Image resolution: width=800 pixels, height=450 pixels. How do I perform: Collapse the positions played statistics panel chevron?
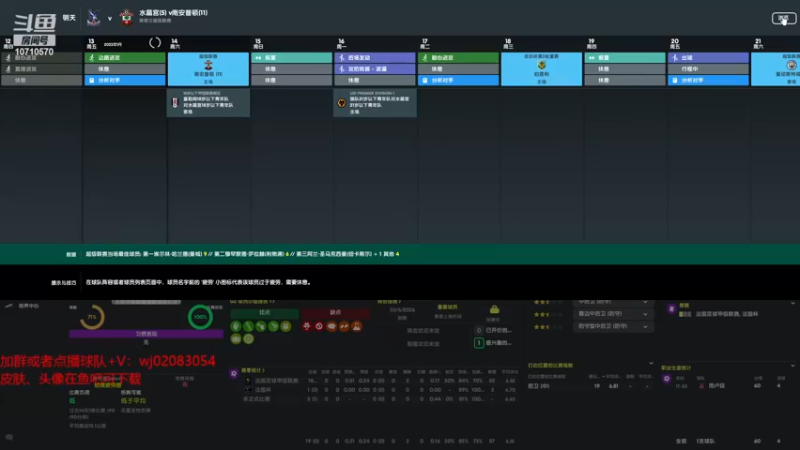651,363
